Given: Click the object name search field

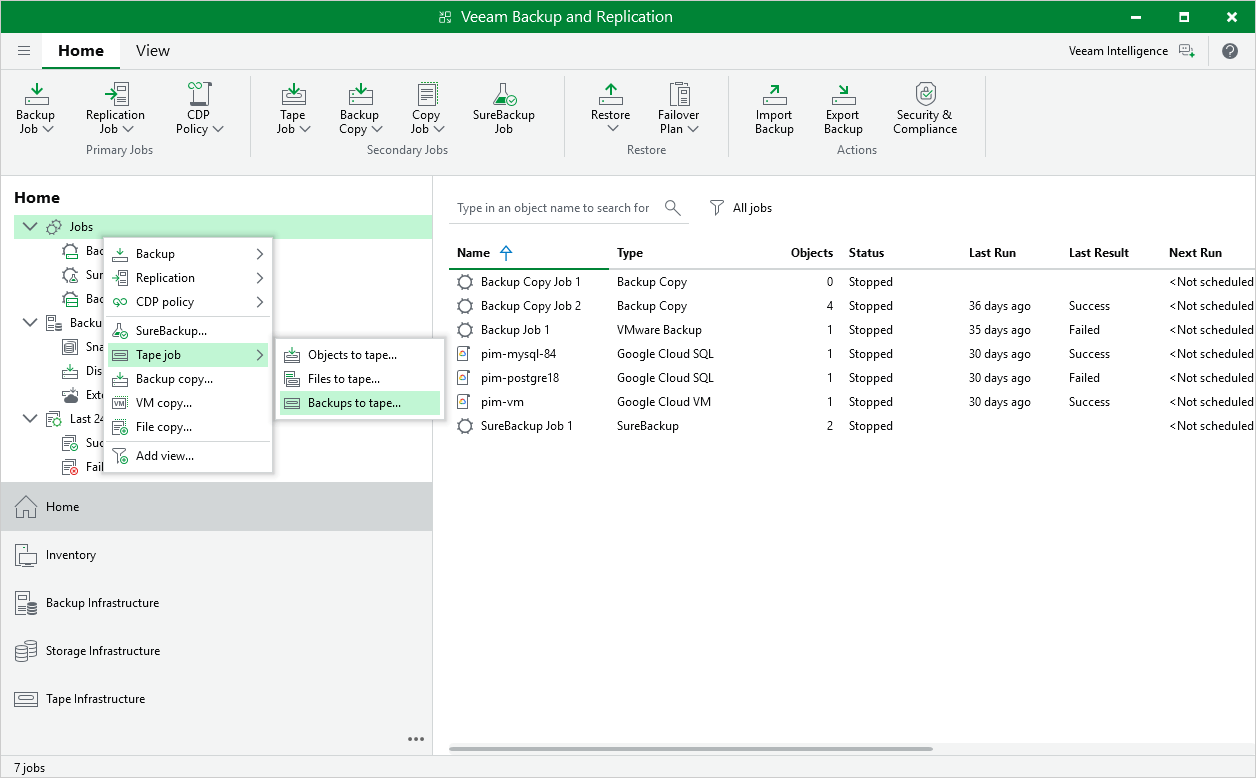Looking at the screenshot, I should (553, 208).
